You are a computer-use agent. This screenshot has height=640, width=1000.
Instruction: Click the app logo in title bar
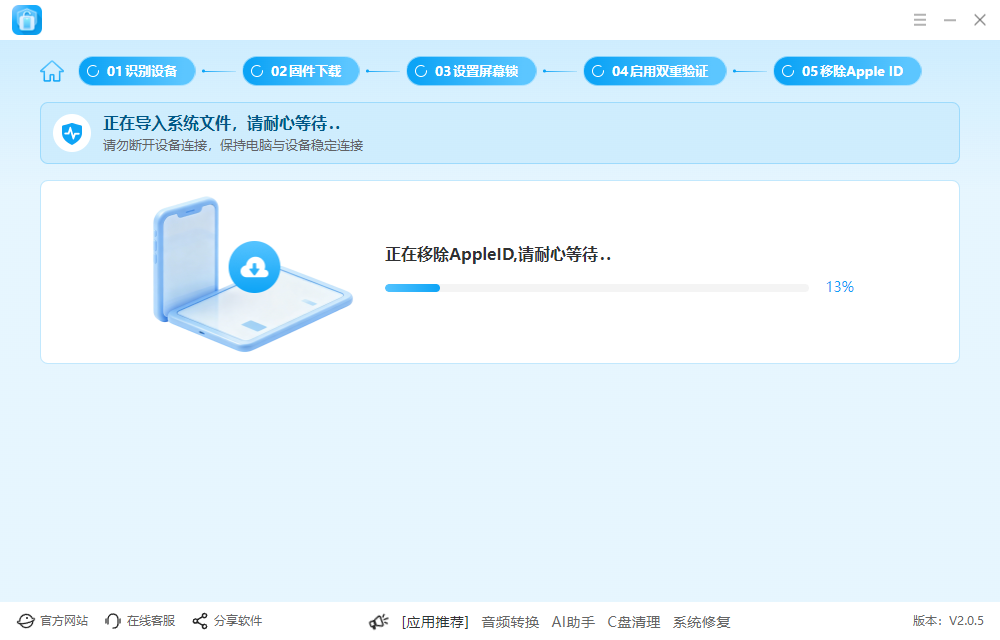27,20
